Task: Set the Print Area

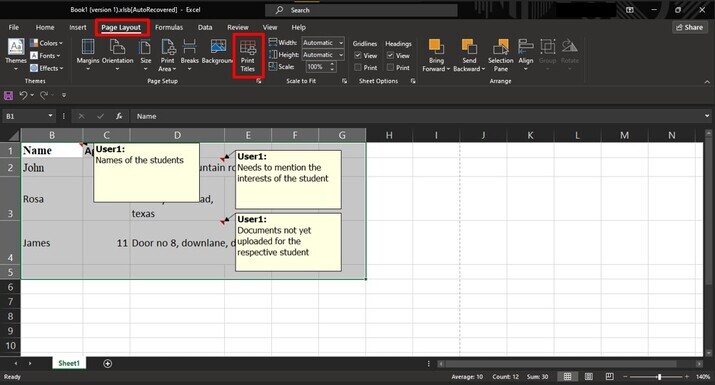Action: point(167,55)
